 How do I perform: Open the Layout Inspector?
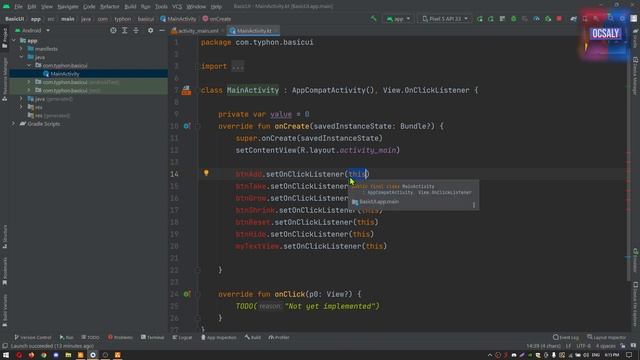pos(607,338)
